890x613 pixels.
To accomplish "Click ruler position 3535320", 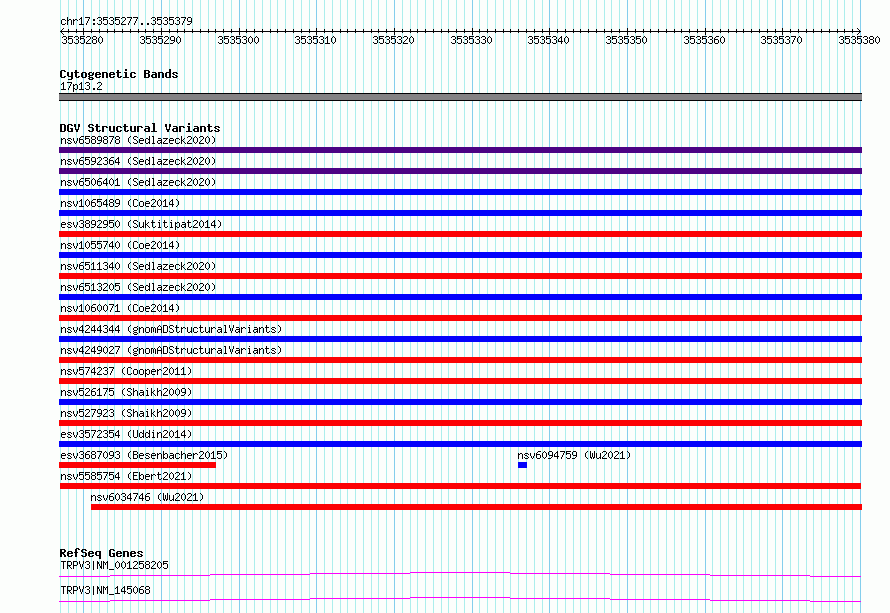I will [x=393, y=40].
